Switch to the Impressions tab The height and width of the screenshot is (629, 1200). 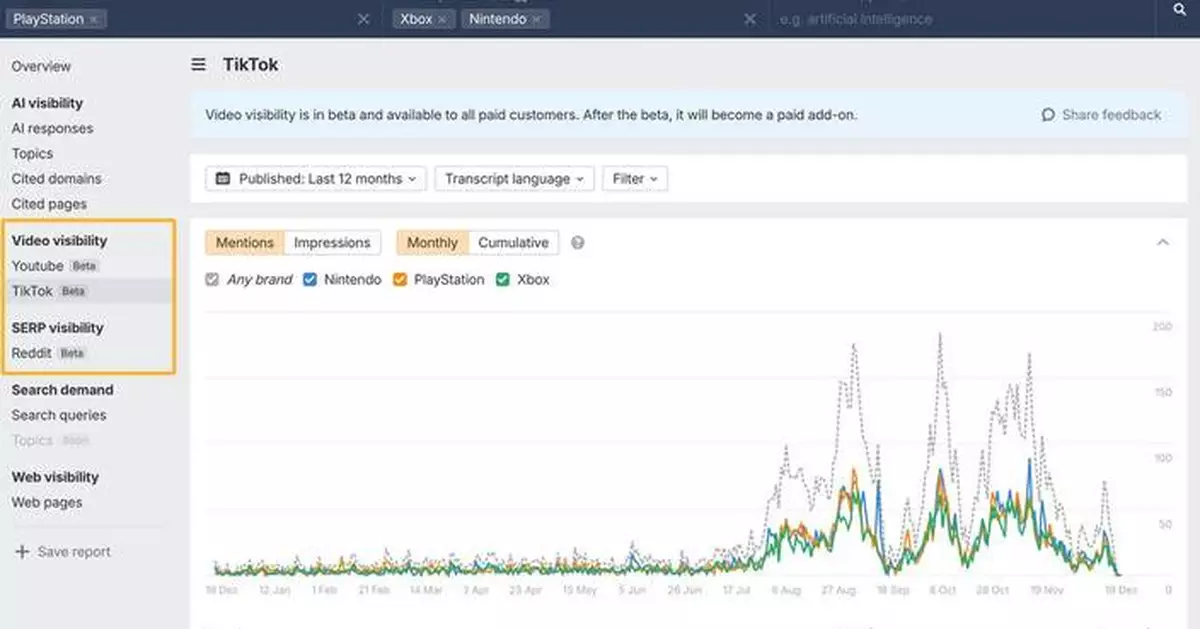(x=332, y=242)
